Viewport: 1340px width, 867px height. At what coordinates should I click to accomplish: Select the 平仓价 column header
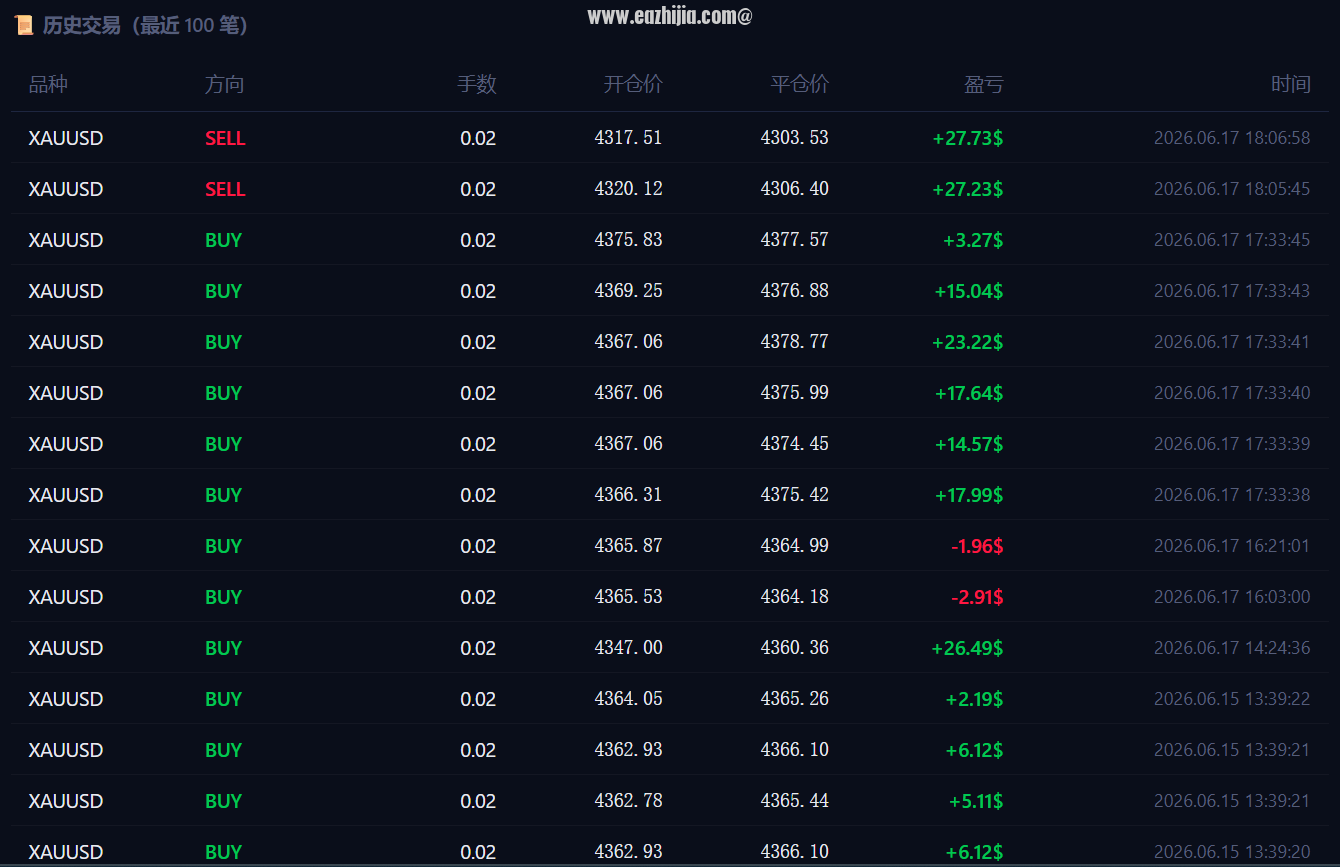coord(799,85)
